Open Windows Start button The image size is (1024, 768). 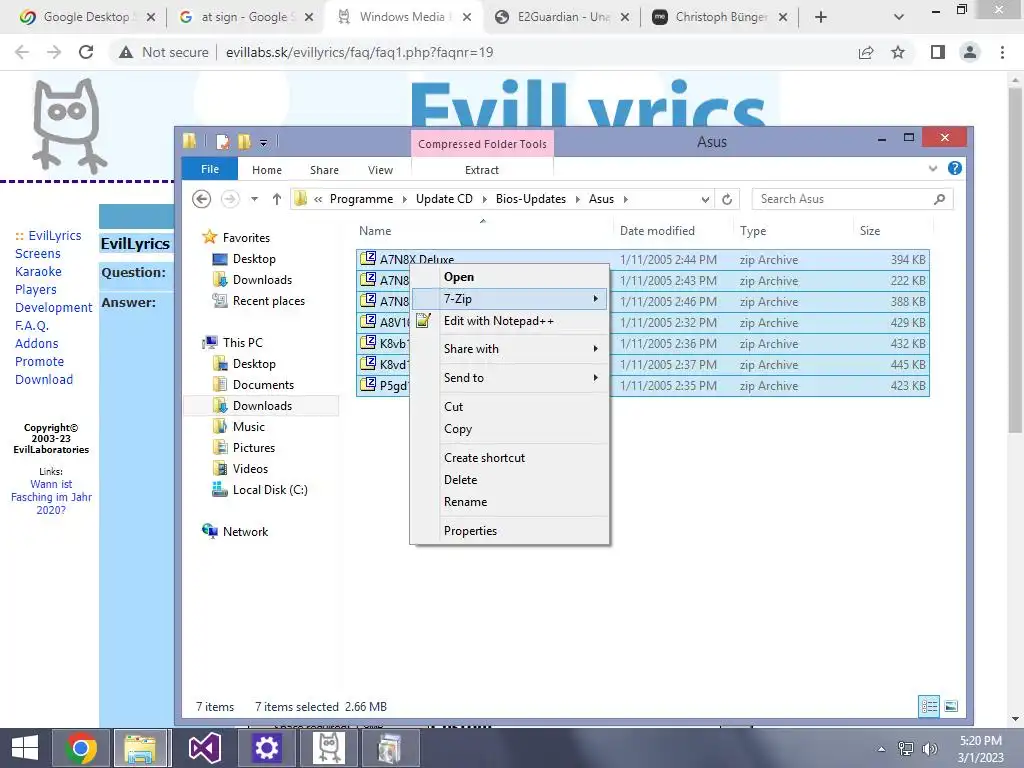tap(25, 748)
